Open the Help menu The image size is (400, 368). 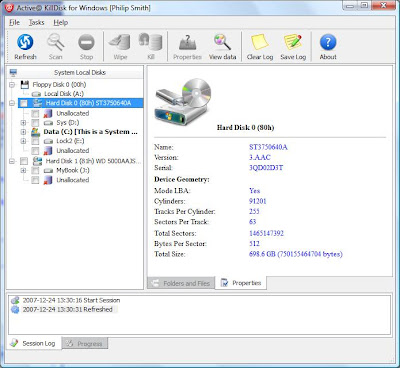coord(61,22)
